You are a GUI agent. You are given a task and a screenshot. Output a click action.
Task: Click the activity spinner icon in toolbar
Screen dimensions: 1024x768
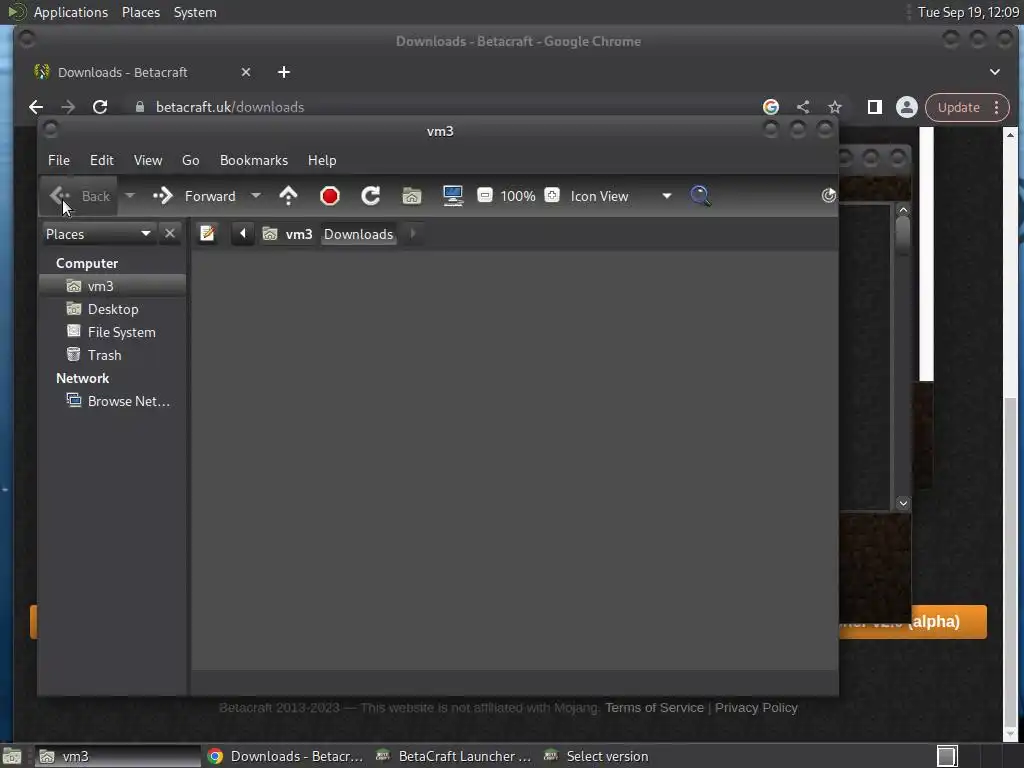(x=828, y=195)
